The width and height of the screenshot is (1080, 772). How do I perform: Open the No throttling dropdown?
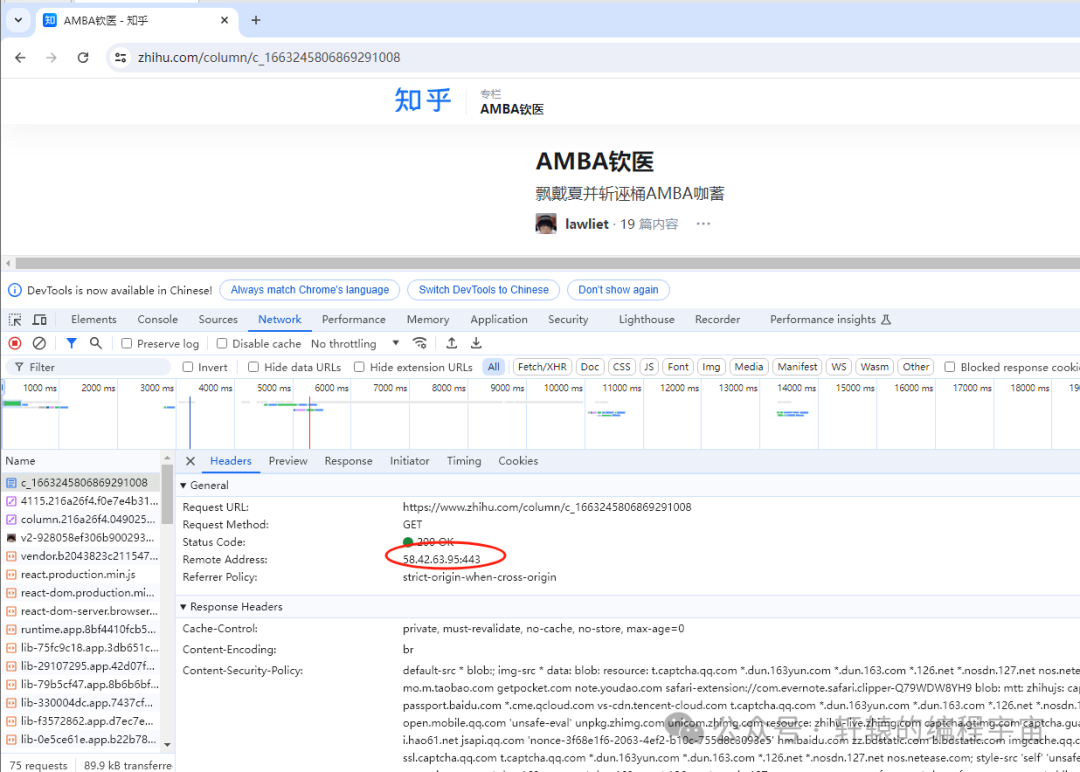355,344
